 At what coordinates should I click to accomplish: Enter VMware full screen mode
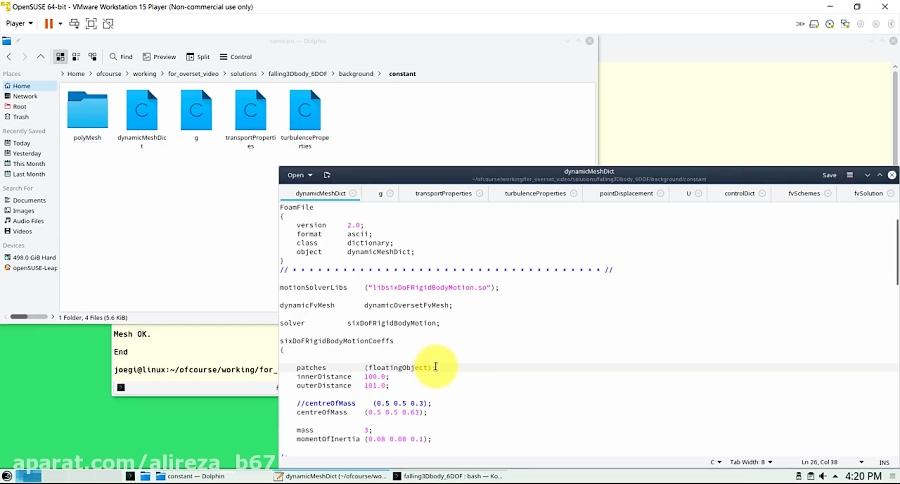coord(91,23)
